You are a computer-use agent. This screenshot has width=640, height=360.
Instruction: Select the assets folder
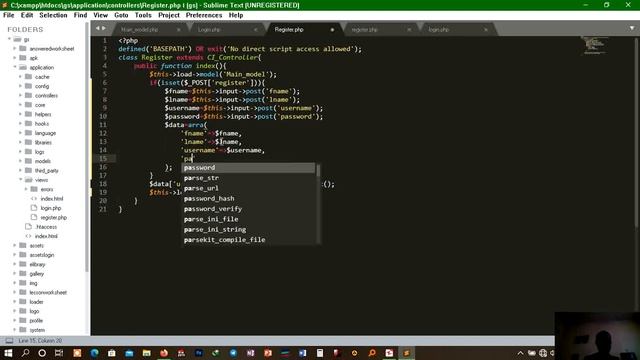(36, 246)
